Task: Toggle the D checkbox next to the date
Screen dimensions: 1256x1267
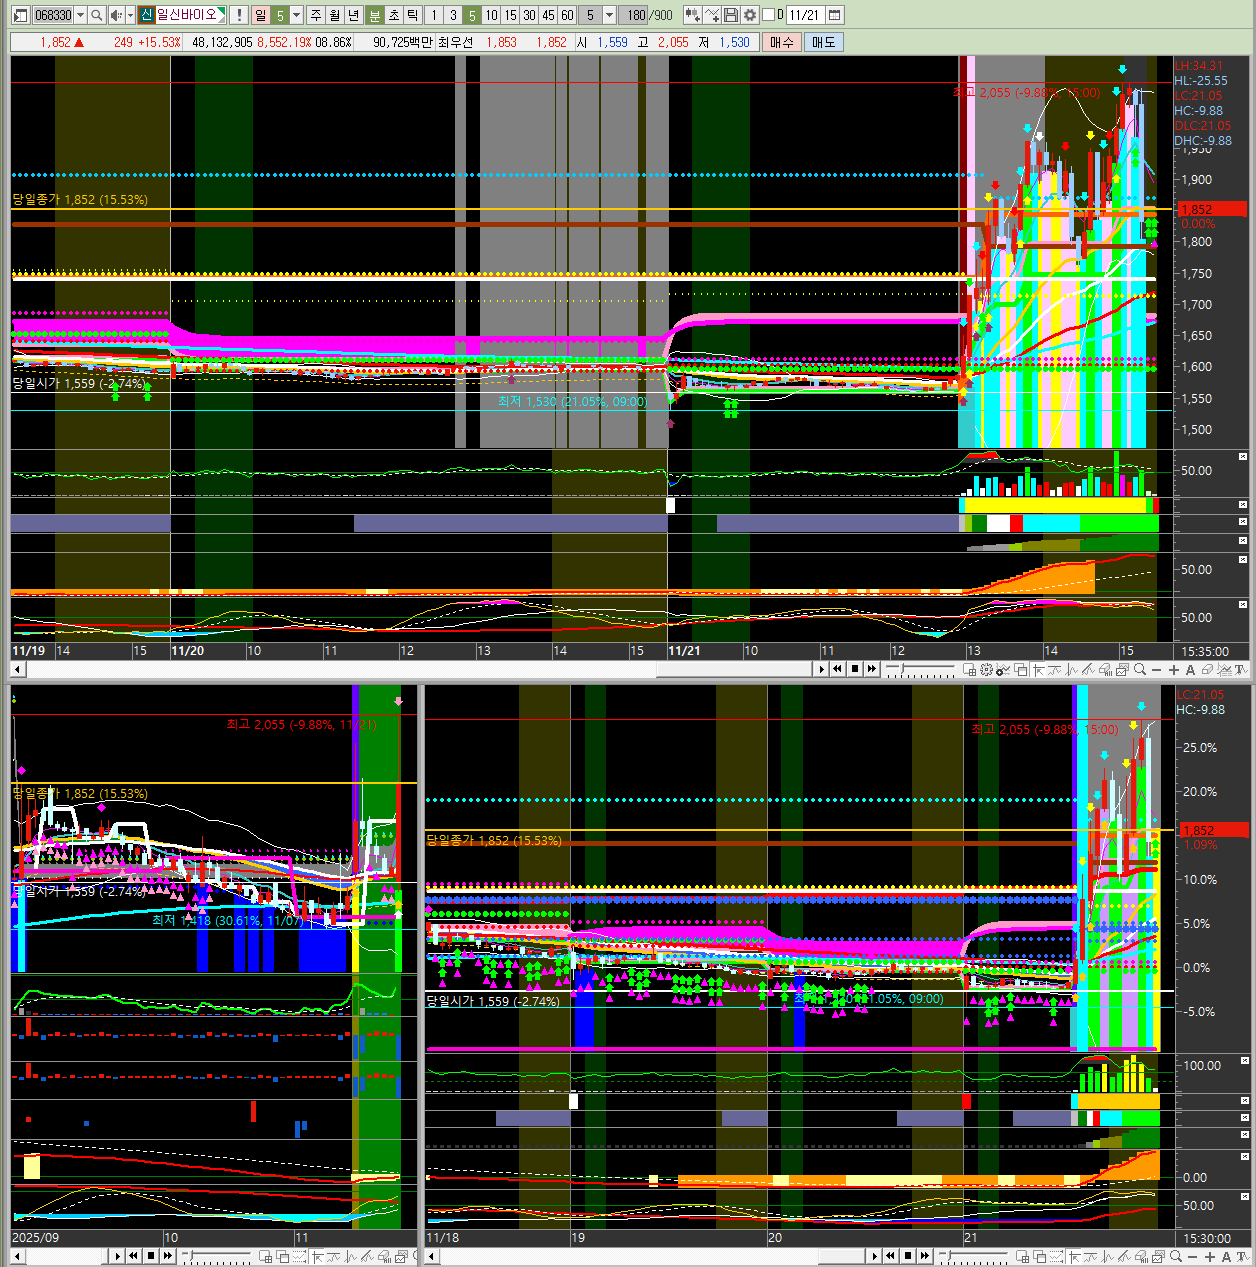Action: tap(768, 15)
